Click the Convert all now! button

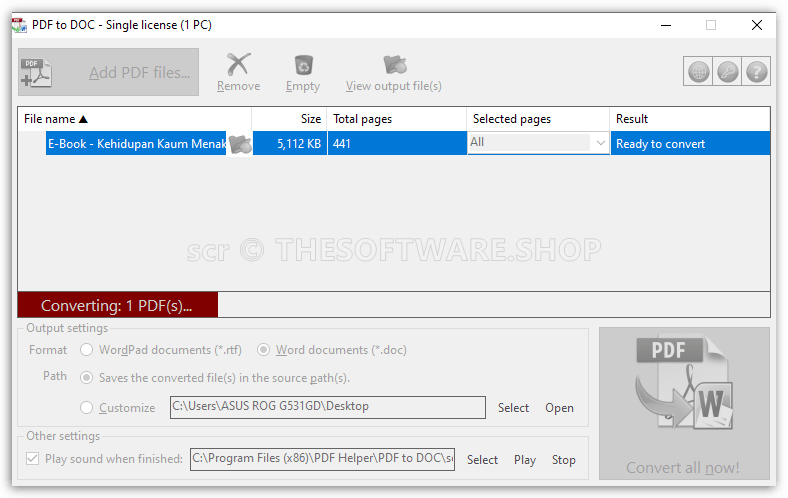click(x=684, y=404)
